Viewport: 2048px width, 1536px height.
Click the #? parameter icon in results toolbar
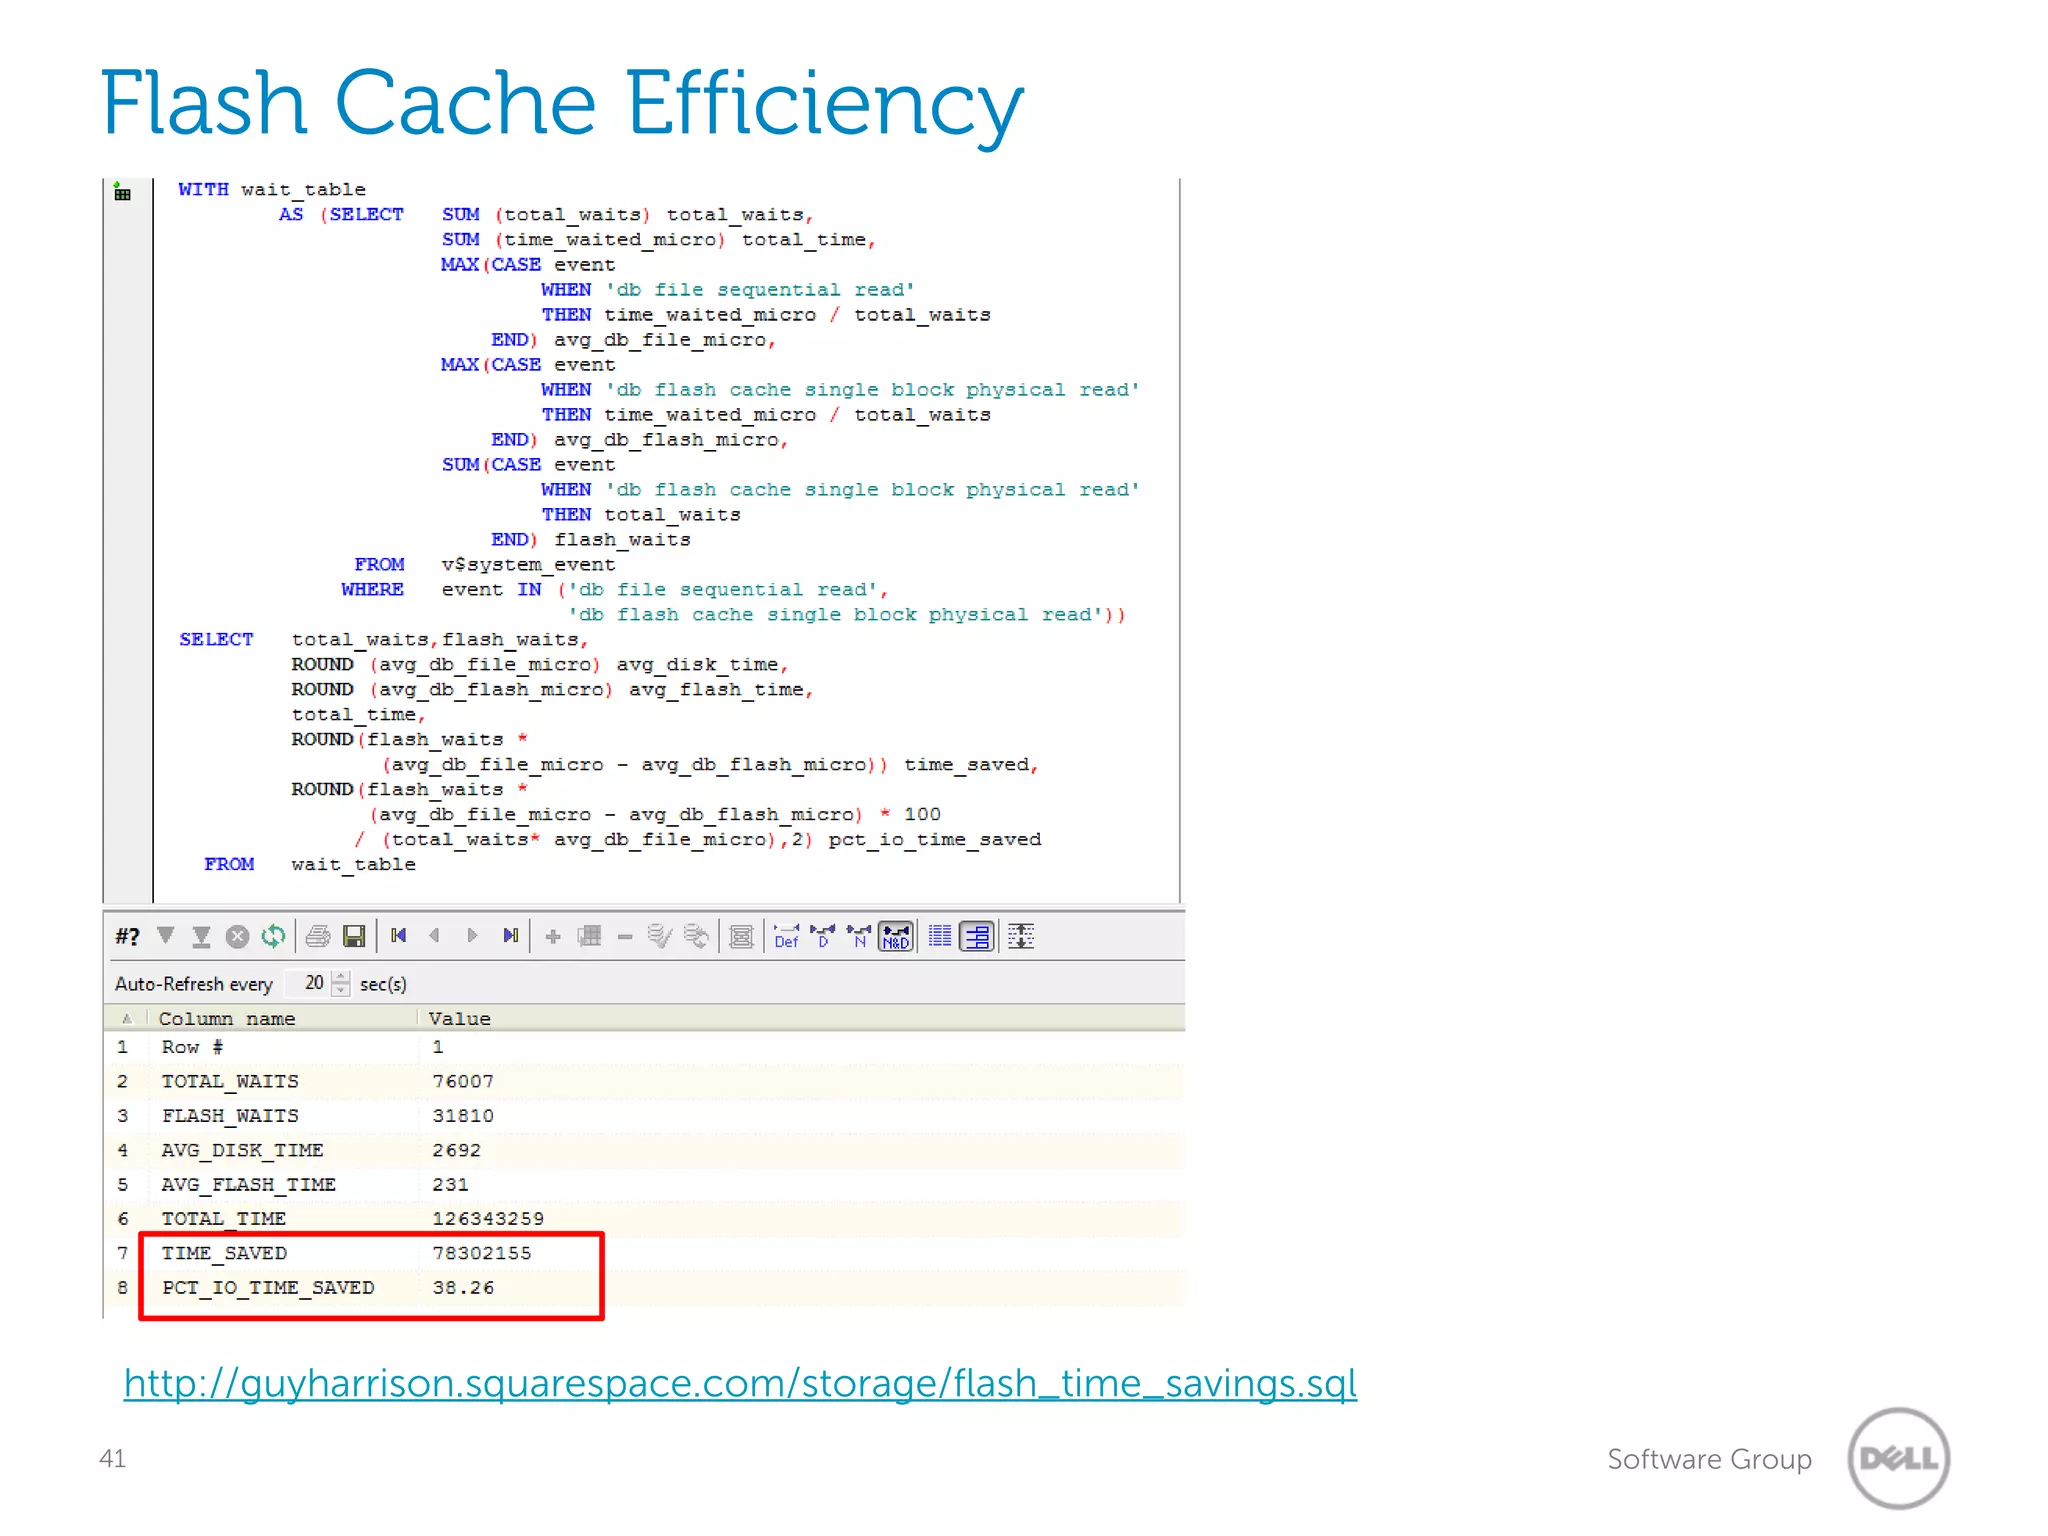pos(128,937)
